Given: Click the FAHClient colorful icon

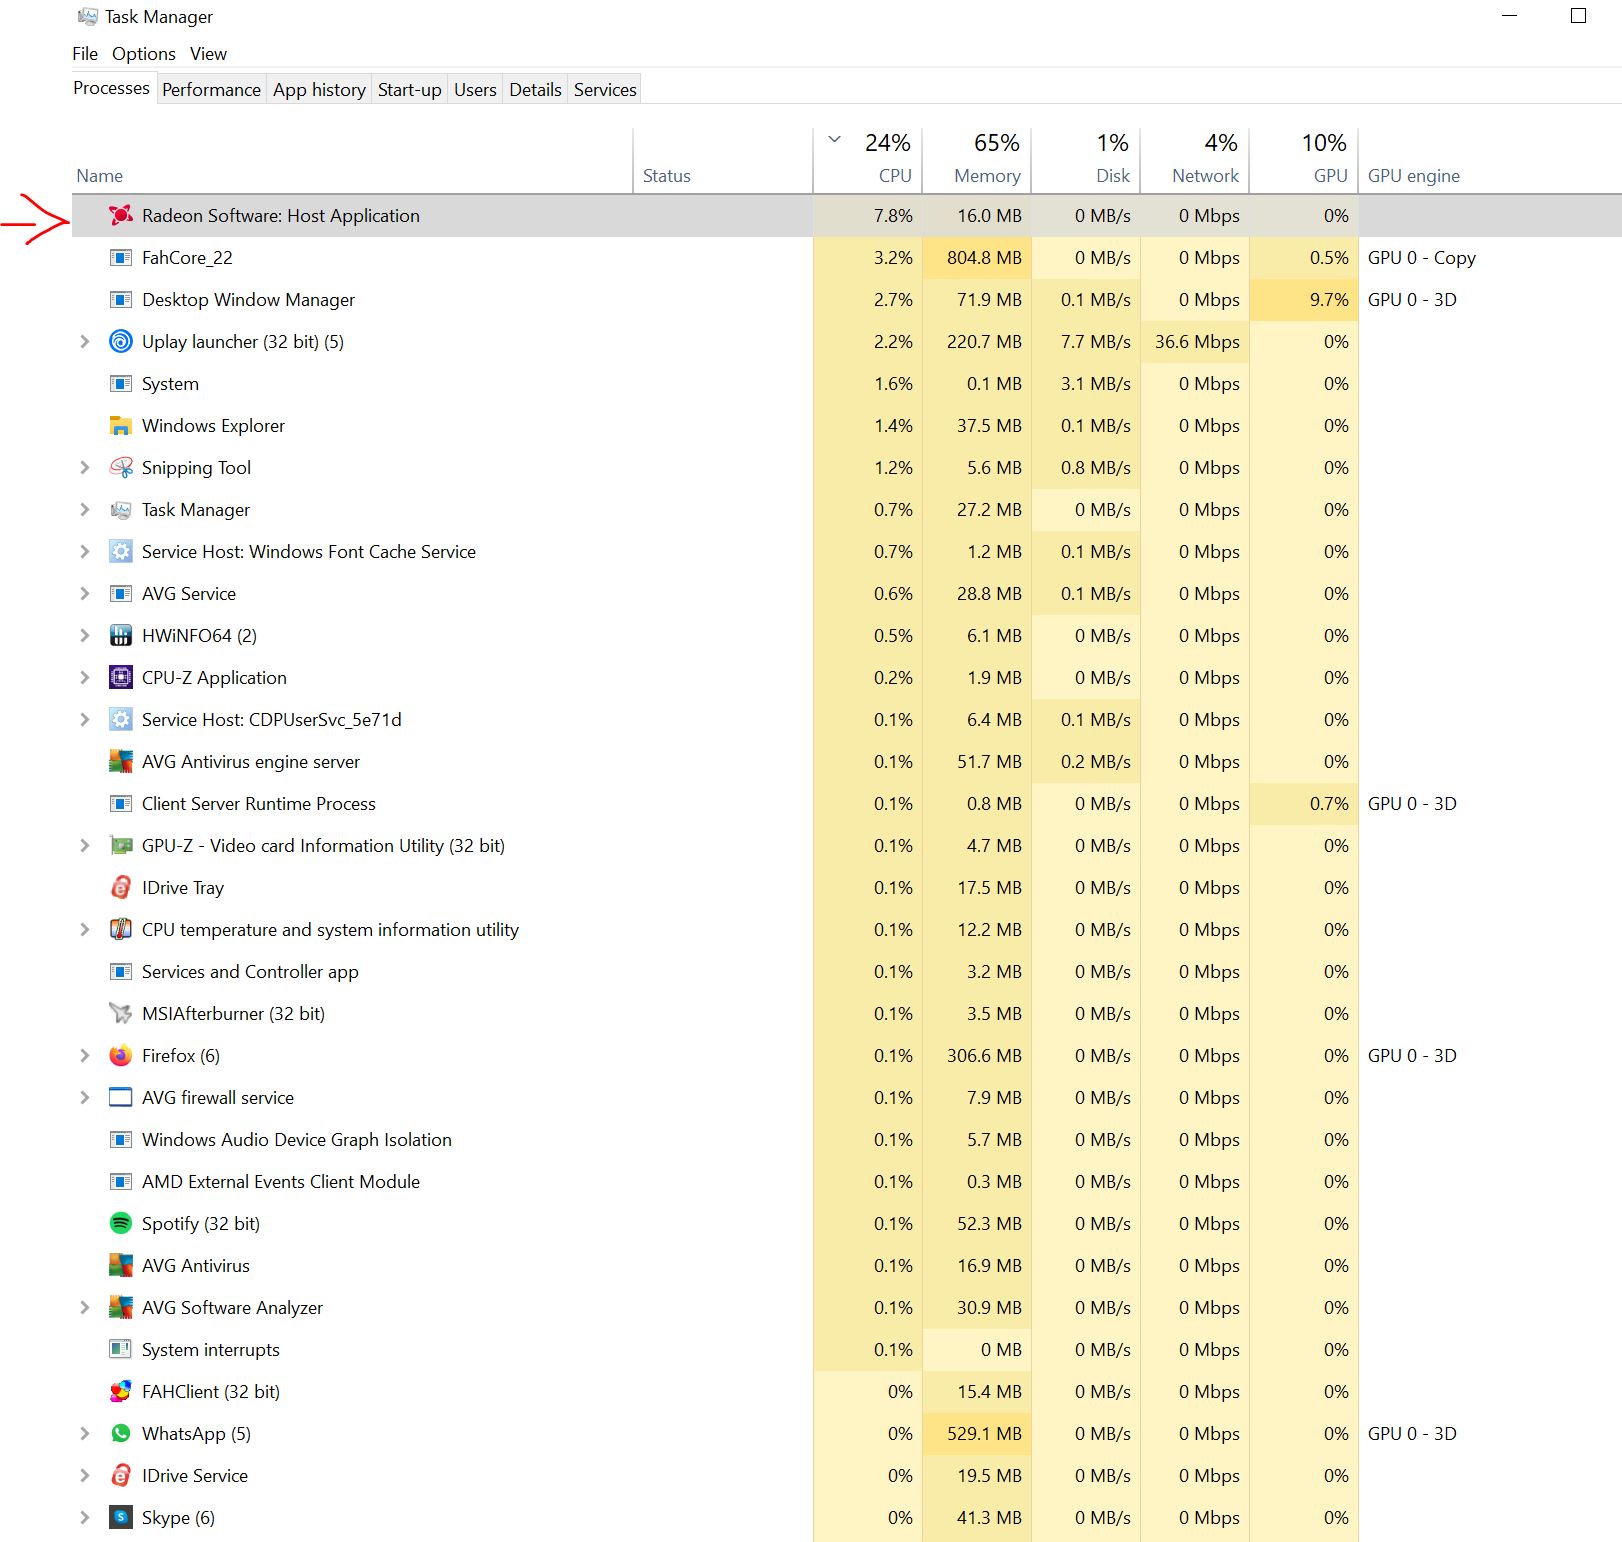Looking at the screenshot, I should 121,1391.
